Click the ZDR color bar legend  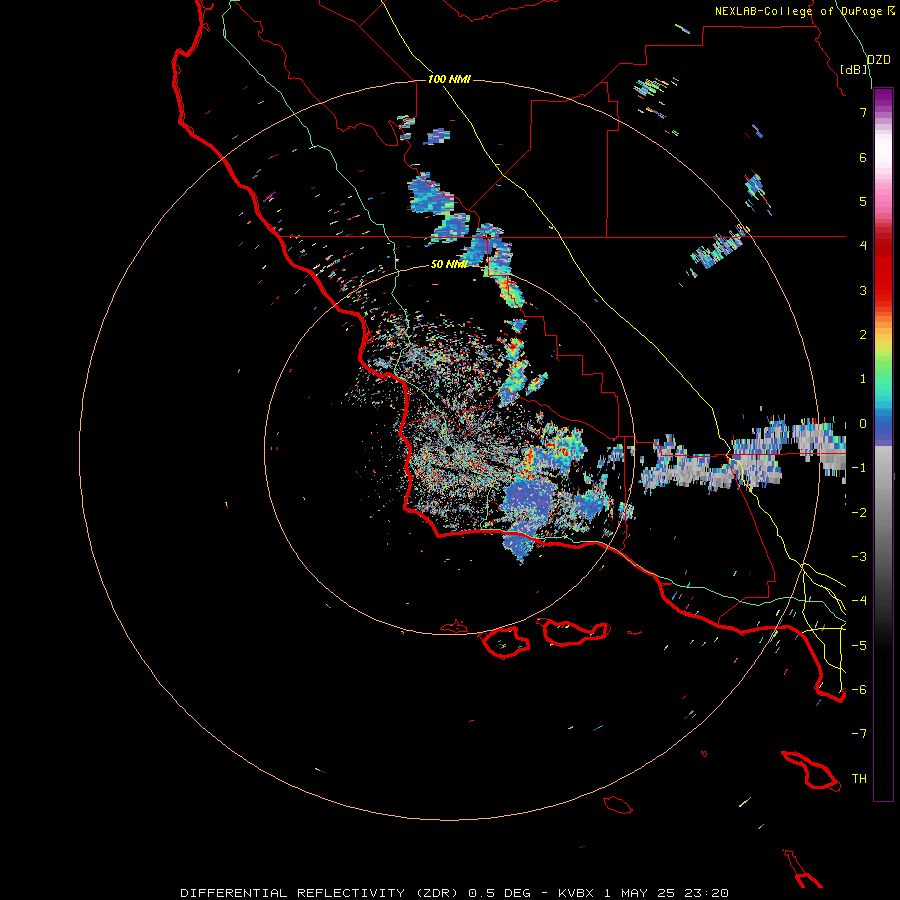click(x=883, y=444)
